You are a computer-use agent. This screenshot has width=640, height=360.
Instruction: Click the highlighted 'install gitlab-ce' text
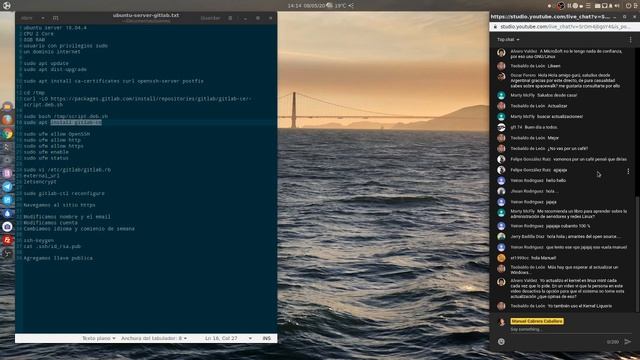click(76, 122)
